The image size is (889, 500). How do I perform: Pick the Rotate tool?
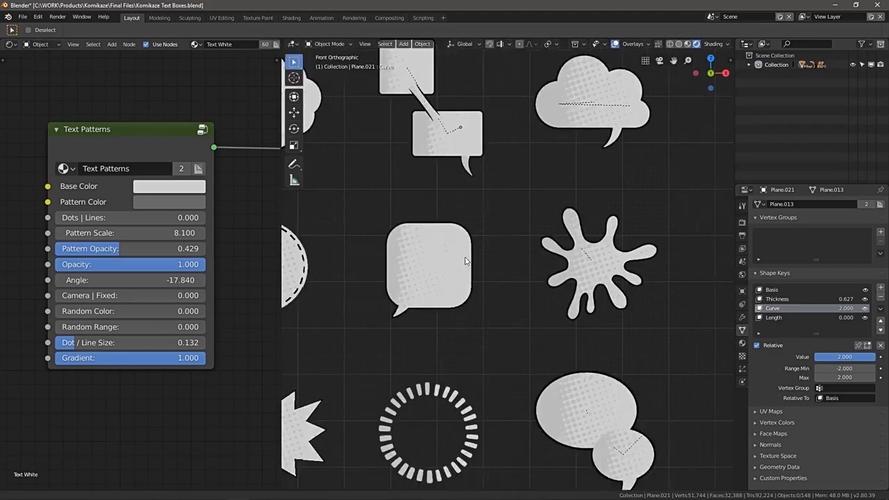click(x=294, y=129)
